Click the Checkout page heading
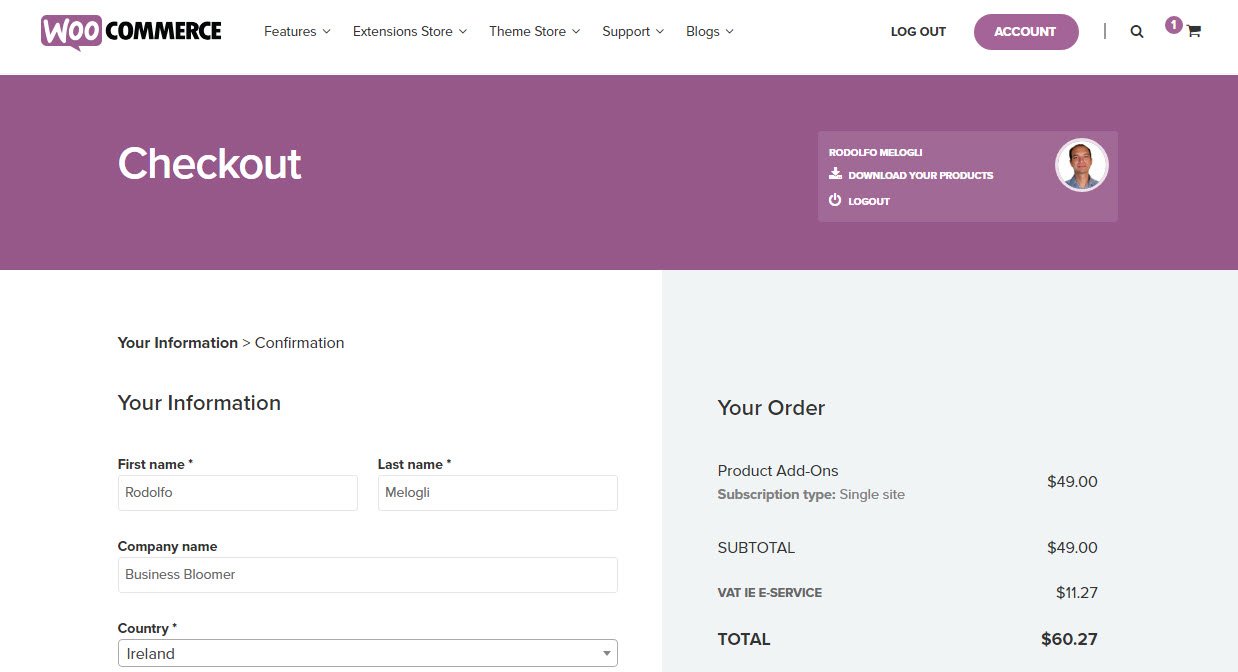This screenshot has height=672, width=1238. (x=210, y=164)
